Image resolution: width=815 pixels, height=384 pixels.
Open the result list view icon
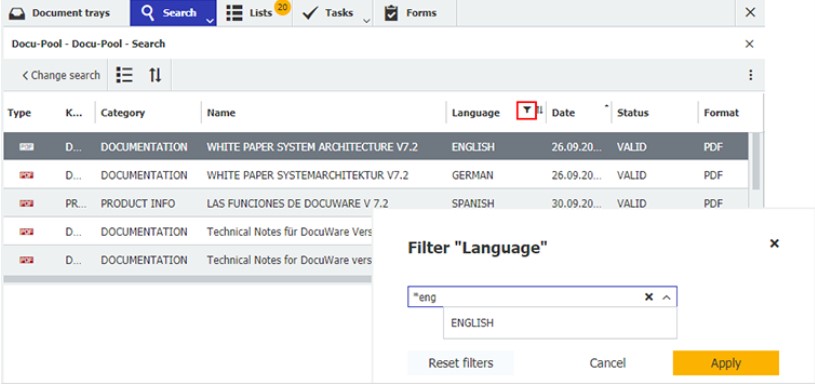124,75
